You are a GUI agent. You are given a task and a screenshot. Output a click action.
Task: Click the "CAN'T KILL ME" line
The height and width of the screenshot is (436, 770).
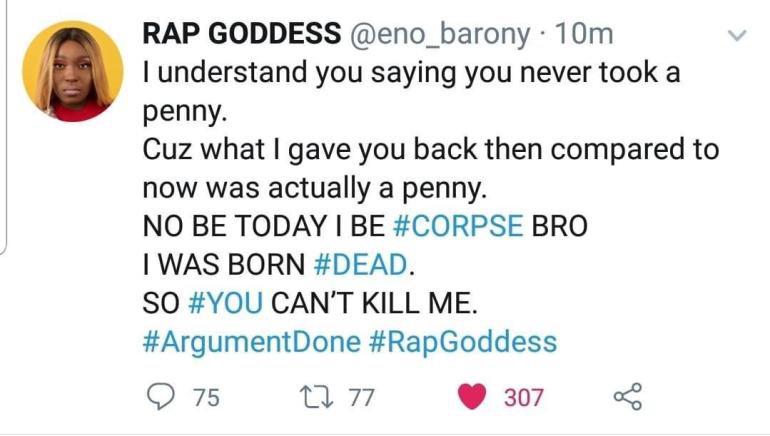point(374,302)
